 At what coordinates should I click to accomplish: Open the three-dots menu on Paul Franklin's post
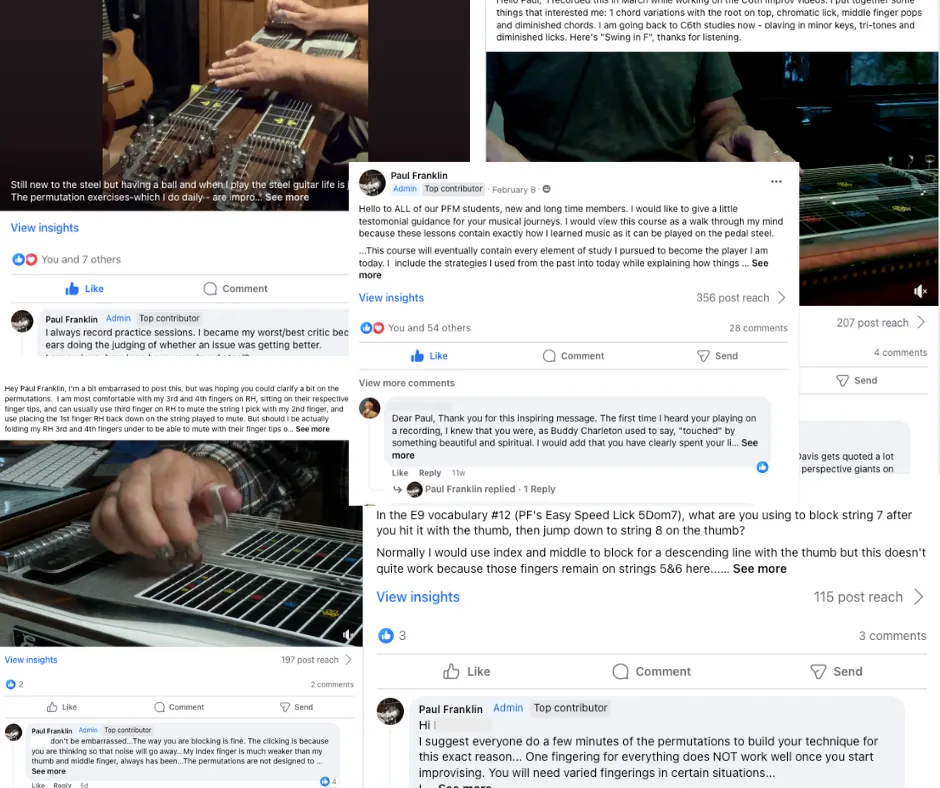click(776, 182)
